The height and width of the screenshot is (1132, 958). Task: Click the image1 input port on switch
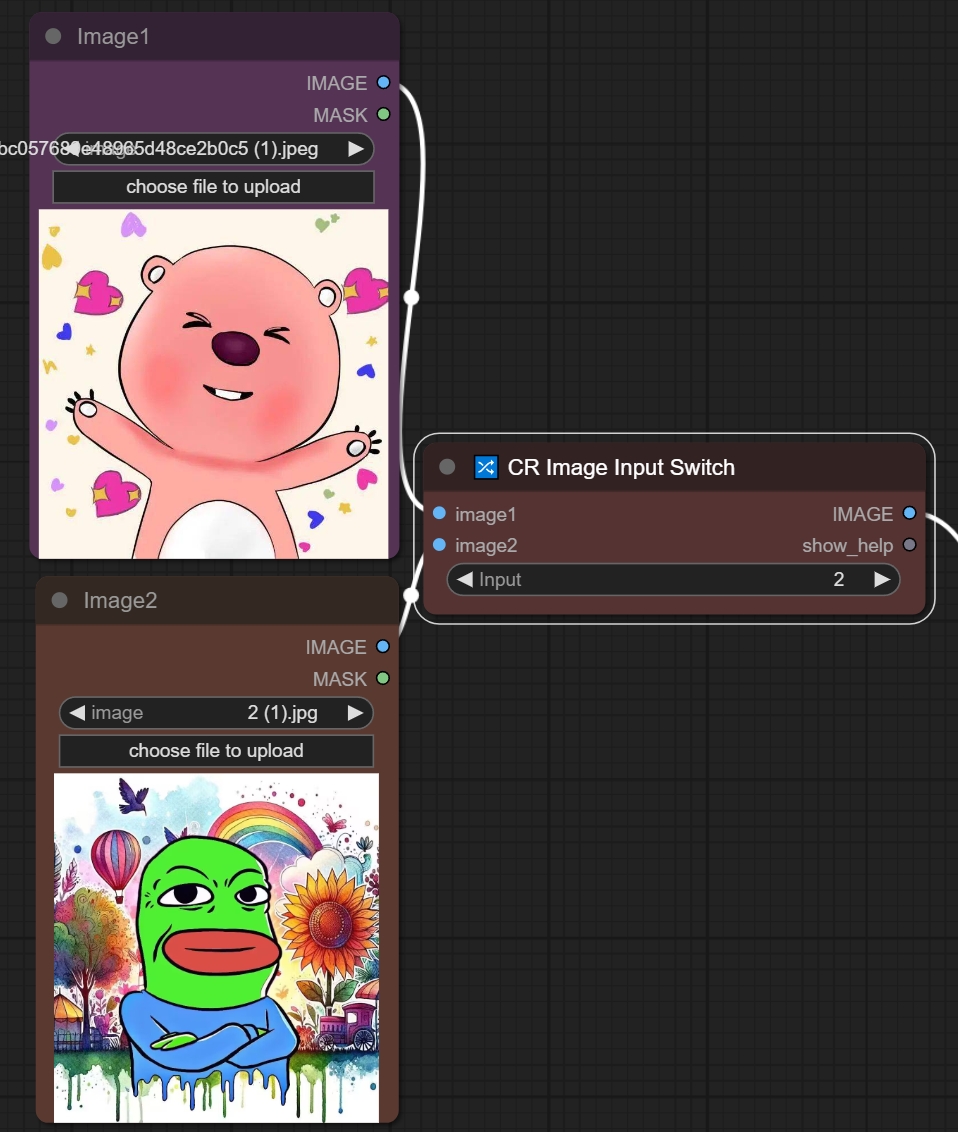pos(439,514)
